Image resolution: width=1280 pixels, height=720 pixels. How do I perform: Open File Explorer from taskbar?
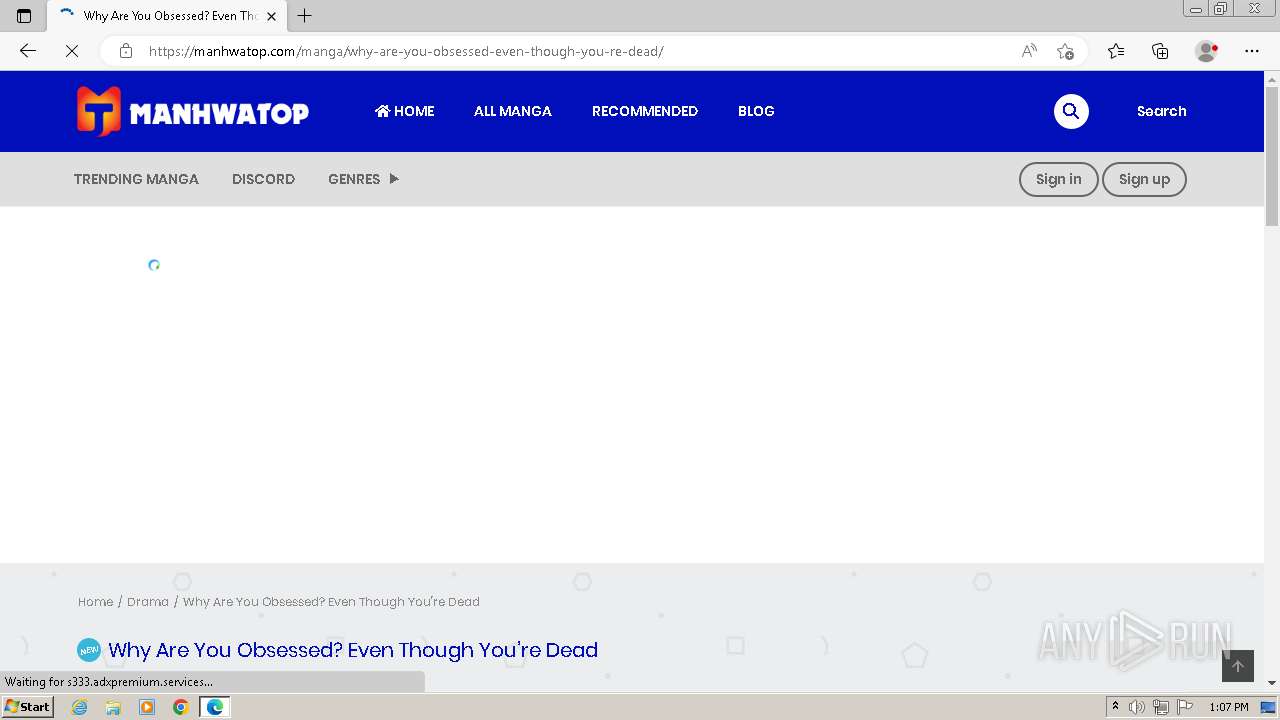point(113,707)
